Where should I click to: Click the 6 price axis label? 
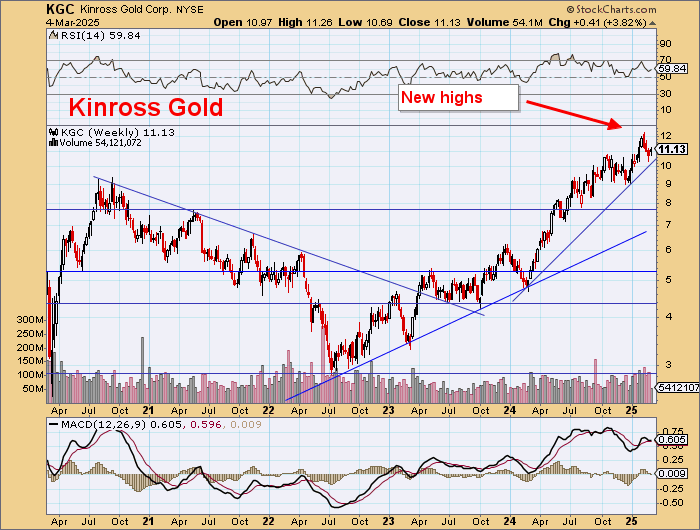668,250
